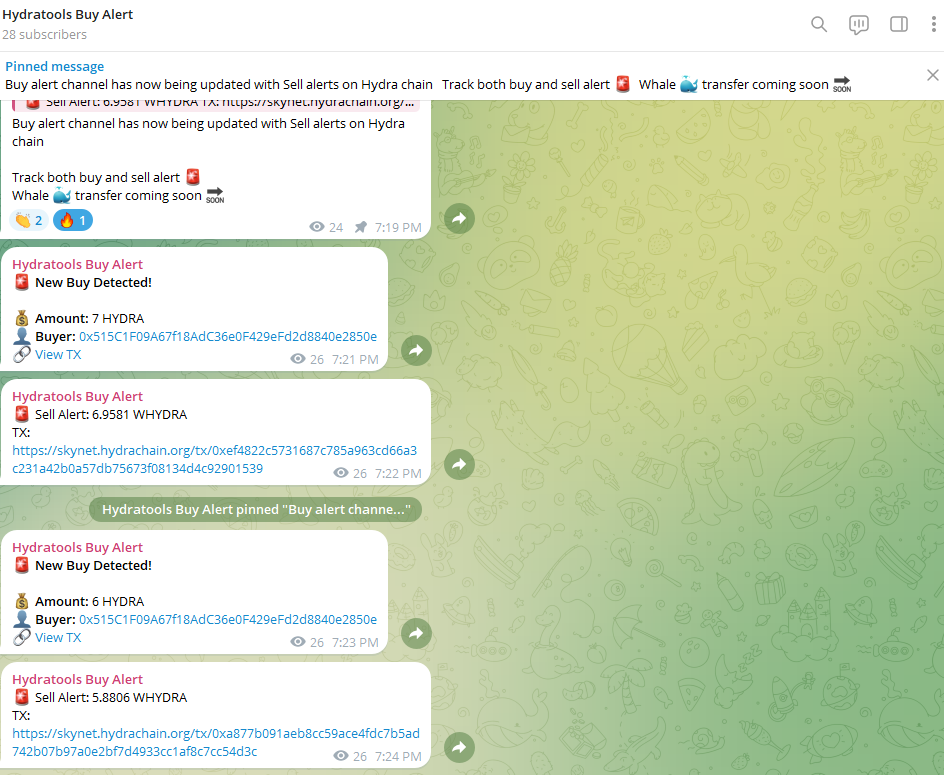Dismiss the pinned message banner

coord(932,74)
